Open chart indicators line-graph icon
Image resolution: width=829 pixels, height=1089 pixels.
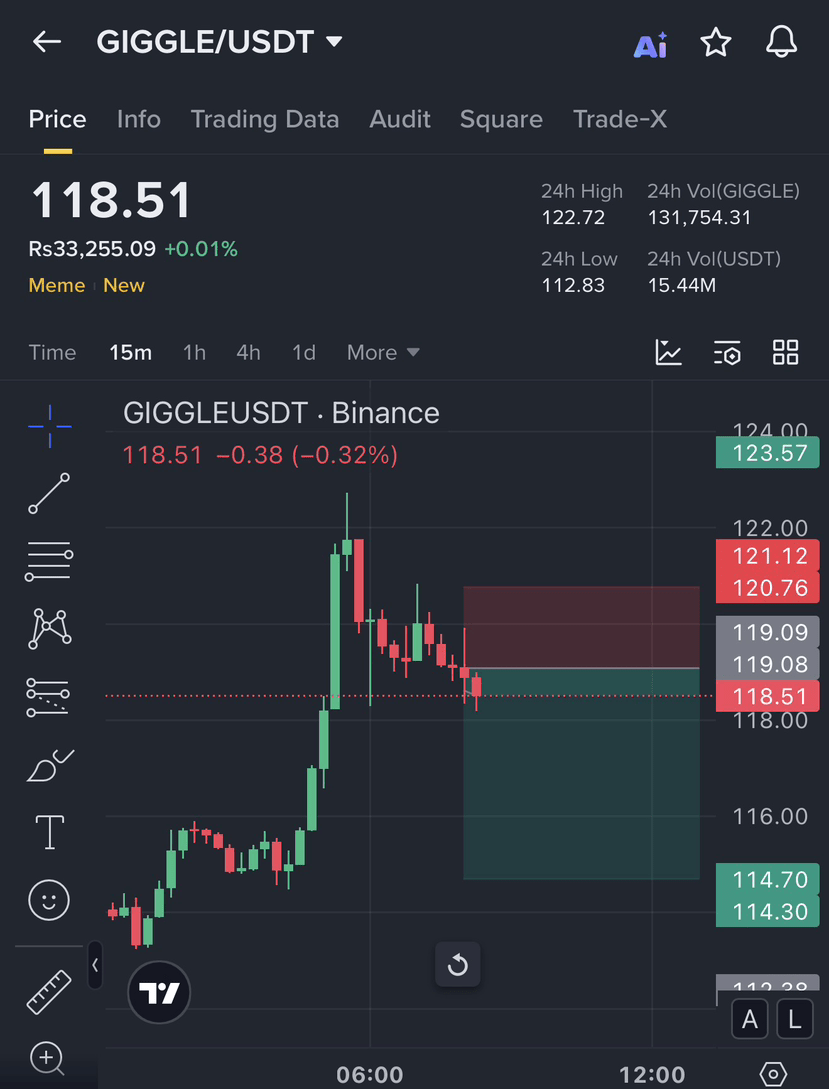coord(669,352)
